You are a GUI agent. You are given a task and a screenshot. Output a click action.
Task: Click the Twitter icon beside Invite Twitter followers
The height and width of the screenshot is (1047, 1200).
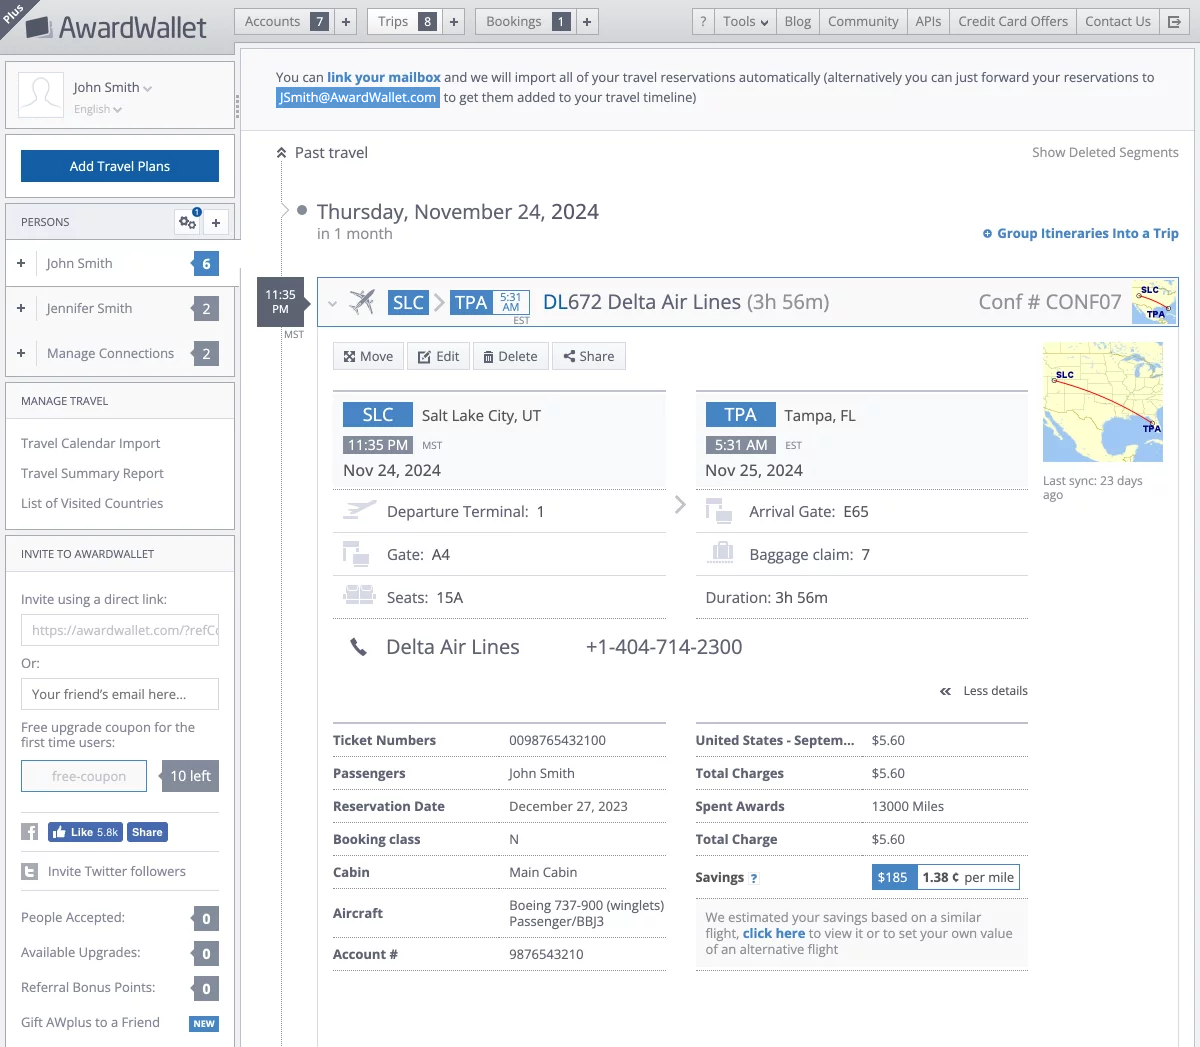pyautogui.click(x=30, y=872)
